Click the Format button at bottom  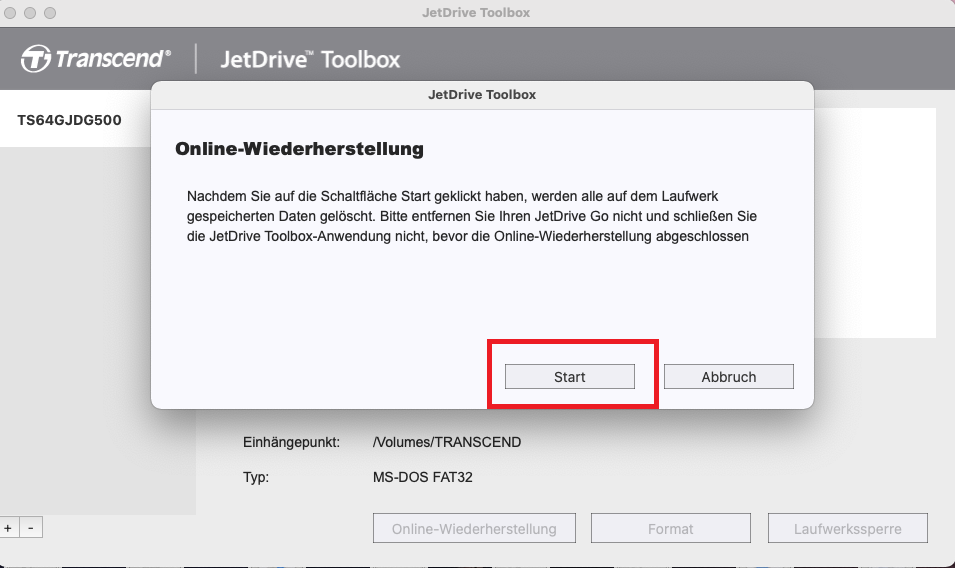[671, 528]
